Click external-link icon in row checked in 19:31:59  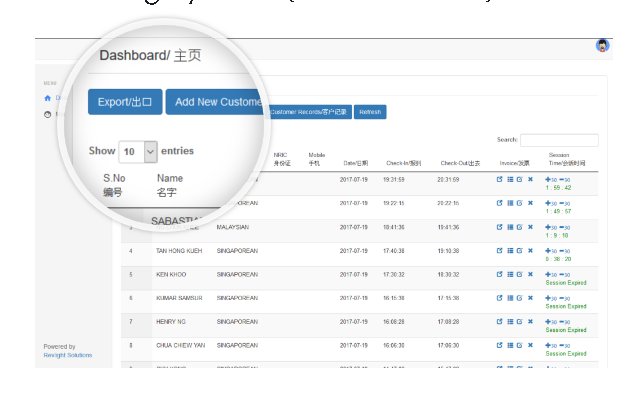tap(499, 180)
